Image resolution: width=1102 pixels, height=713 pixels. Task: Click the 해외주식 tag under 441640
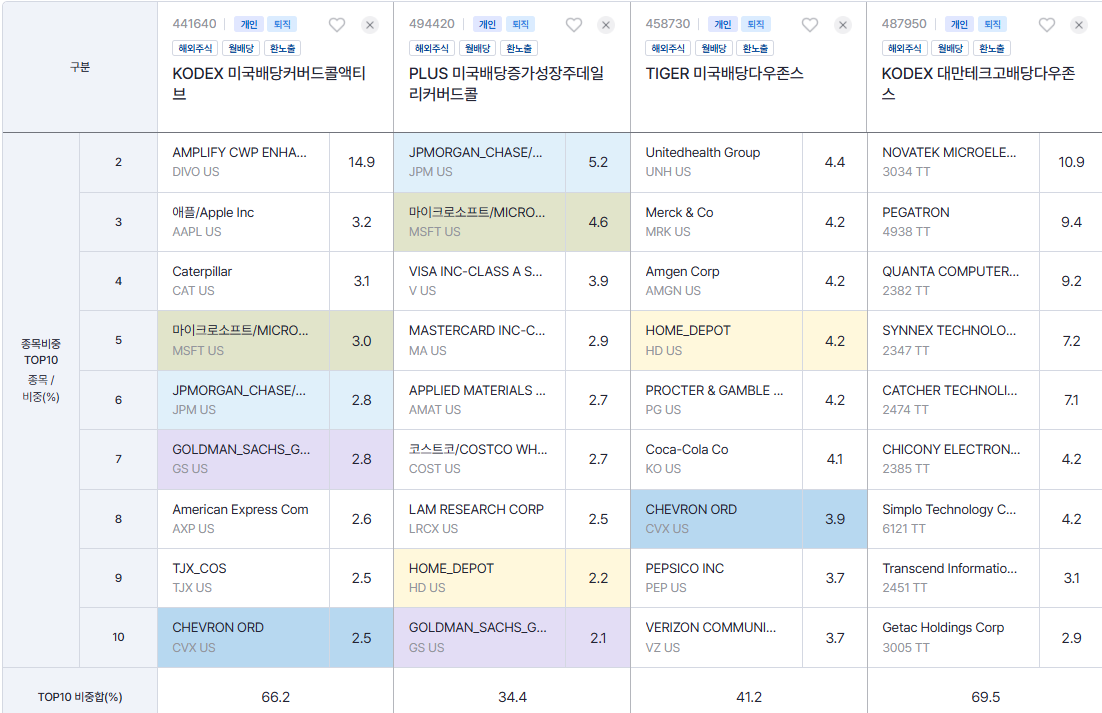(x=195, y=48)
